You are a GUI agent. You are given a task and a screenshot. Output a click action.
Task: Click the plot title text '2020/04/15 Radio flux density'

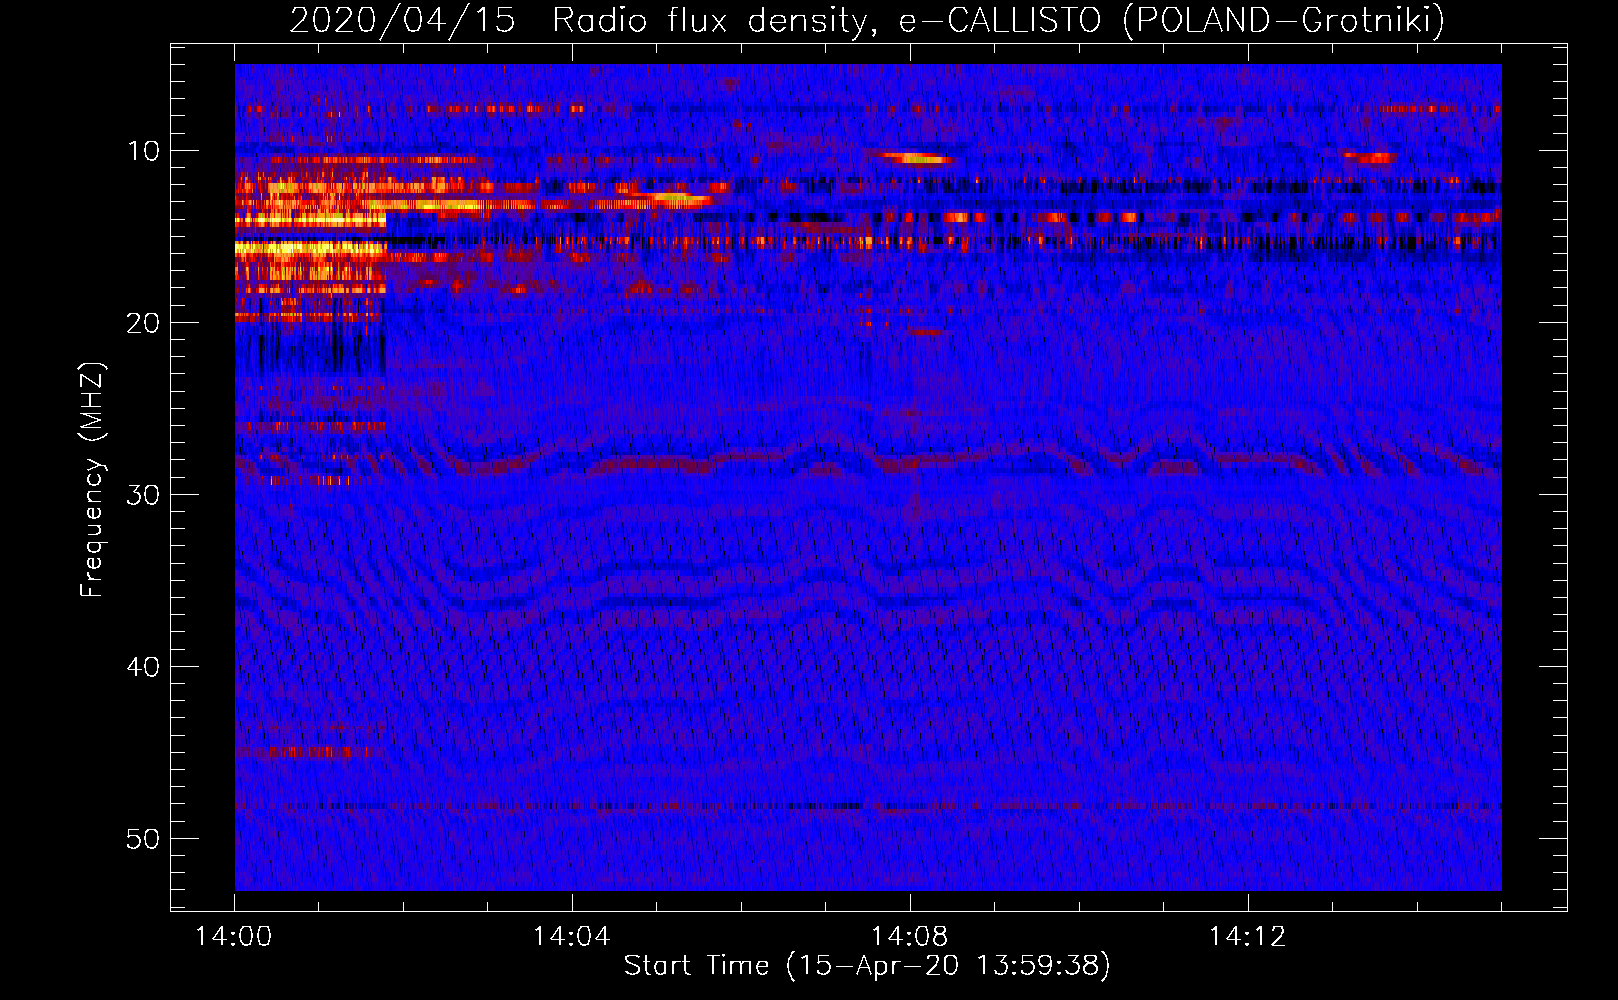579,20
